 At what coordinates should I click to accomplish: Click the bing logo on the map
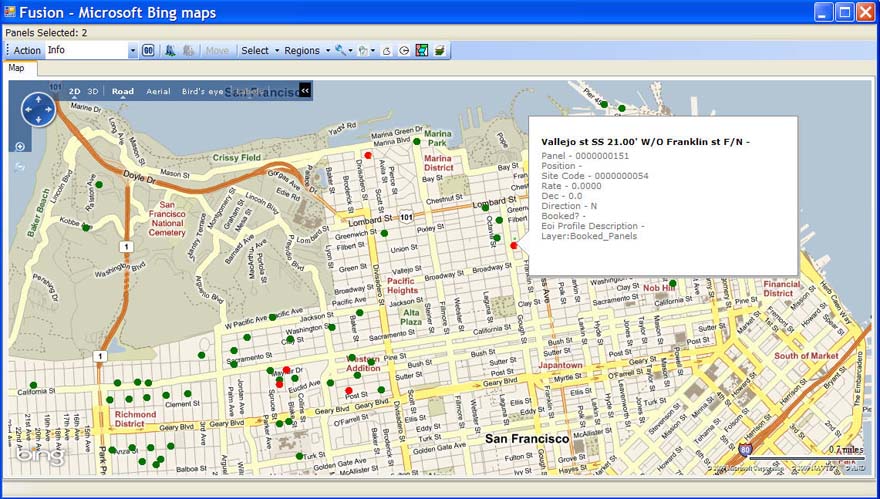click(41, 455)
